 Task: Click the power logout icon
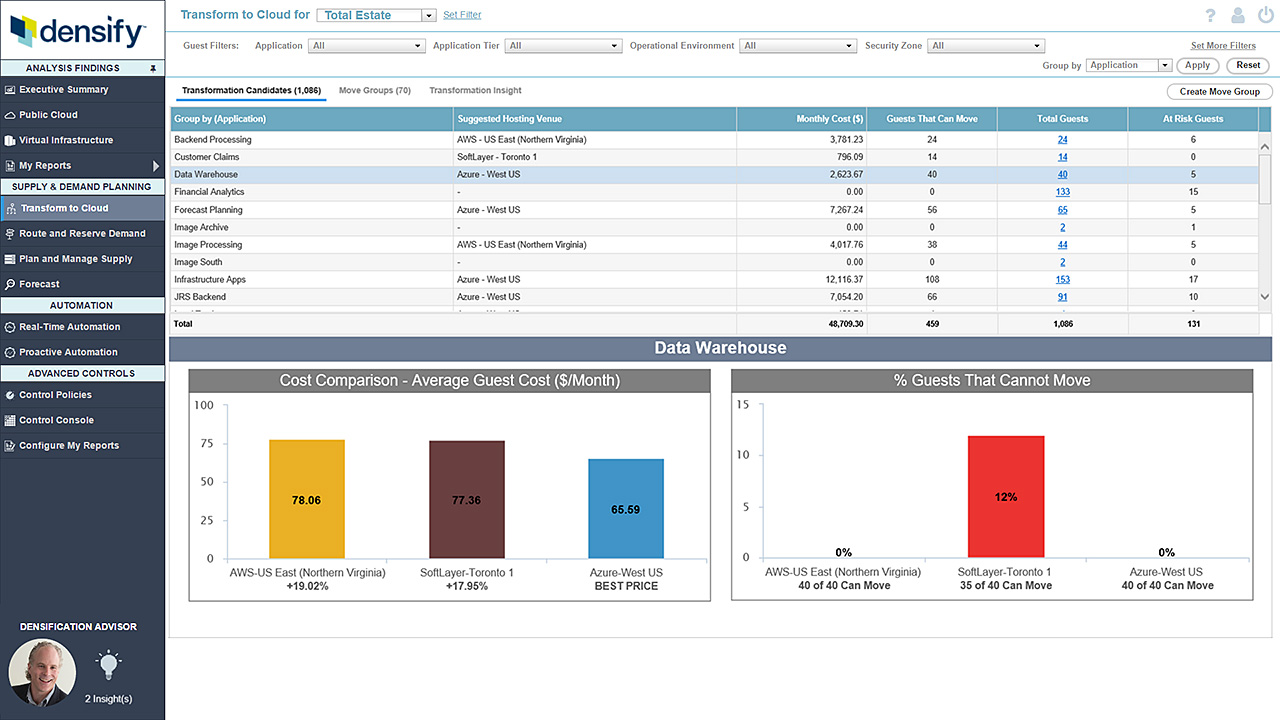pos(1265,15)
